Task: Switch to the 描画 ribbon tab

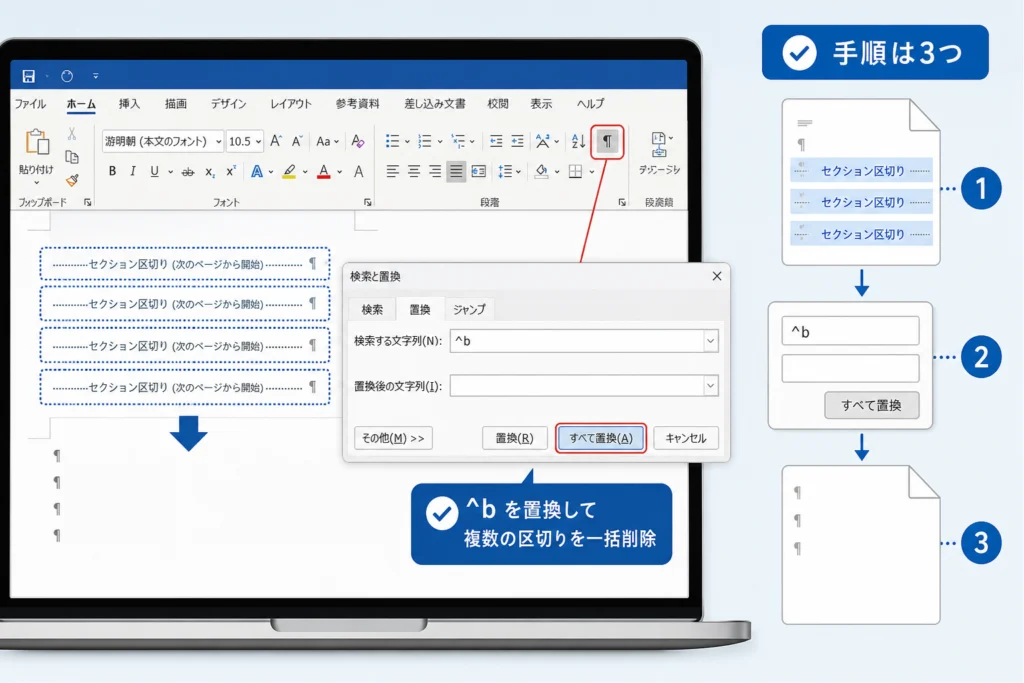Action: (x=175, y=104)
